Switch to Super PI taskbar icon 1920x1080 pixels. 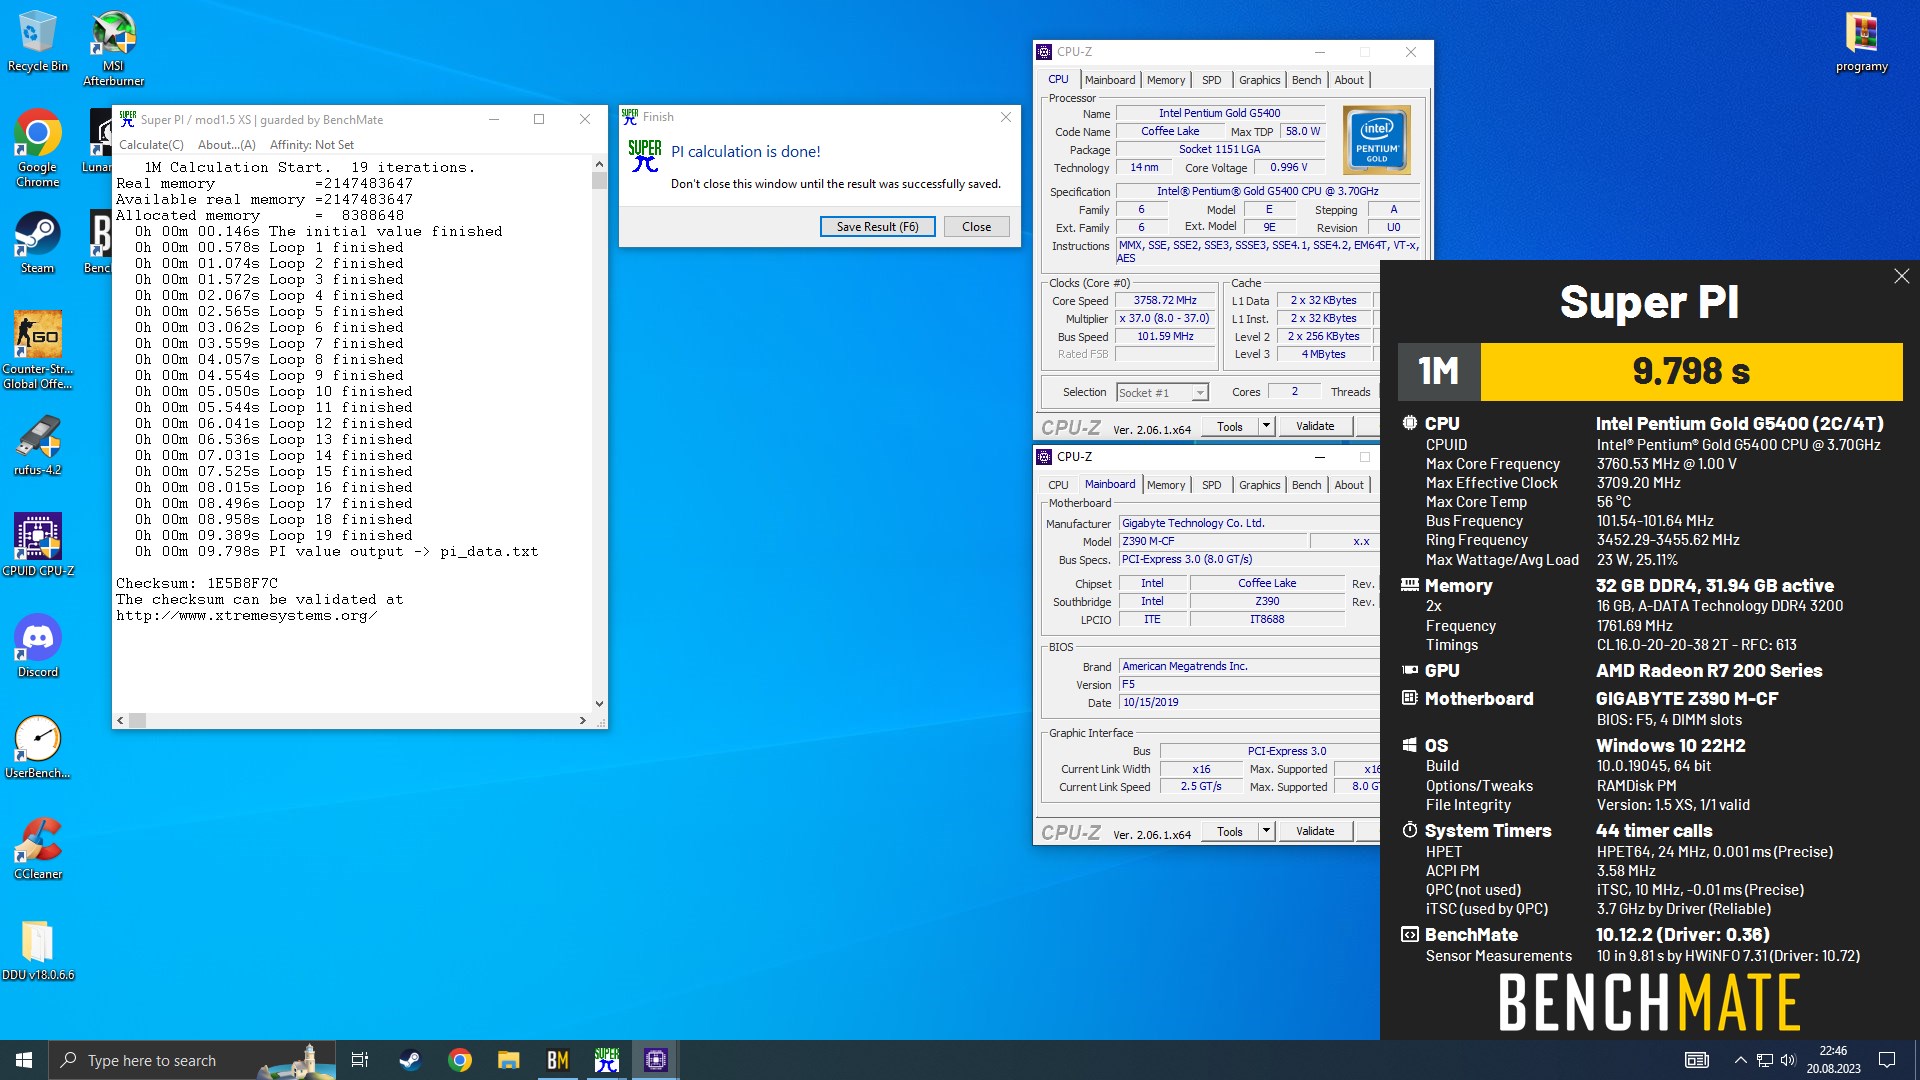tap(606, 1060)
